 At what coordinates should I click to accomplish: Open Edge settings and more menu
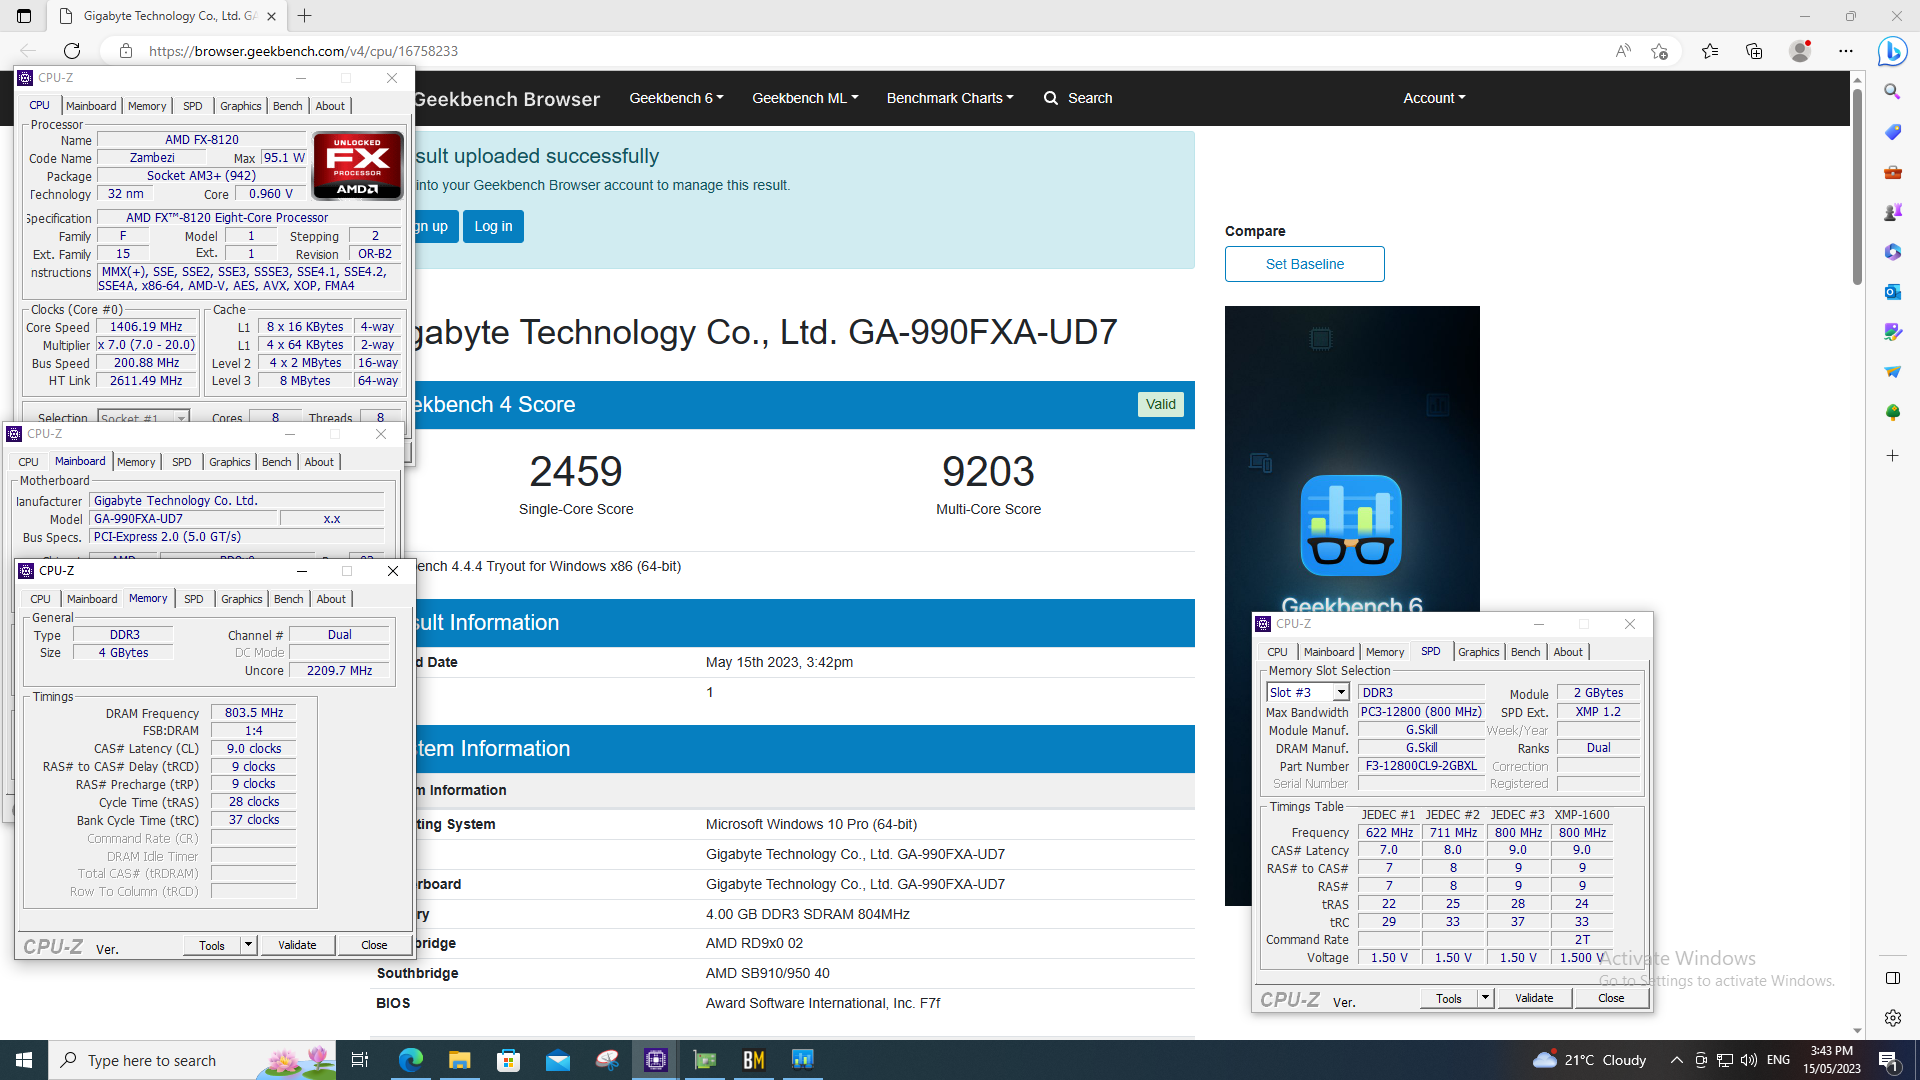pyautogui.click(x=1846, y=51)
